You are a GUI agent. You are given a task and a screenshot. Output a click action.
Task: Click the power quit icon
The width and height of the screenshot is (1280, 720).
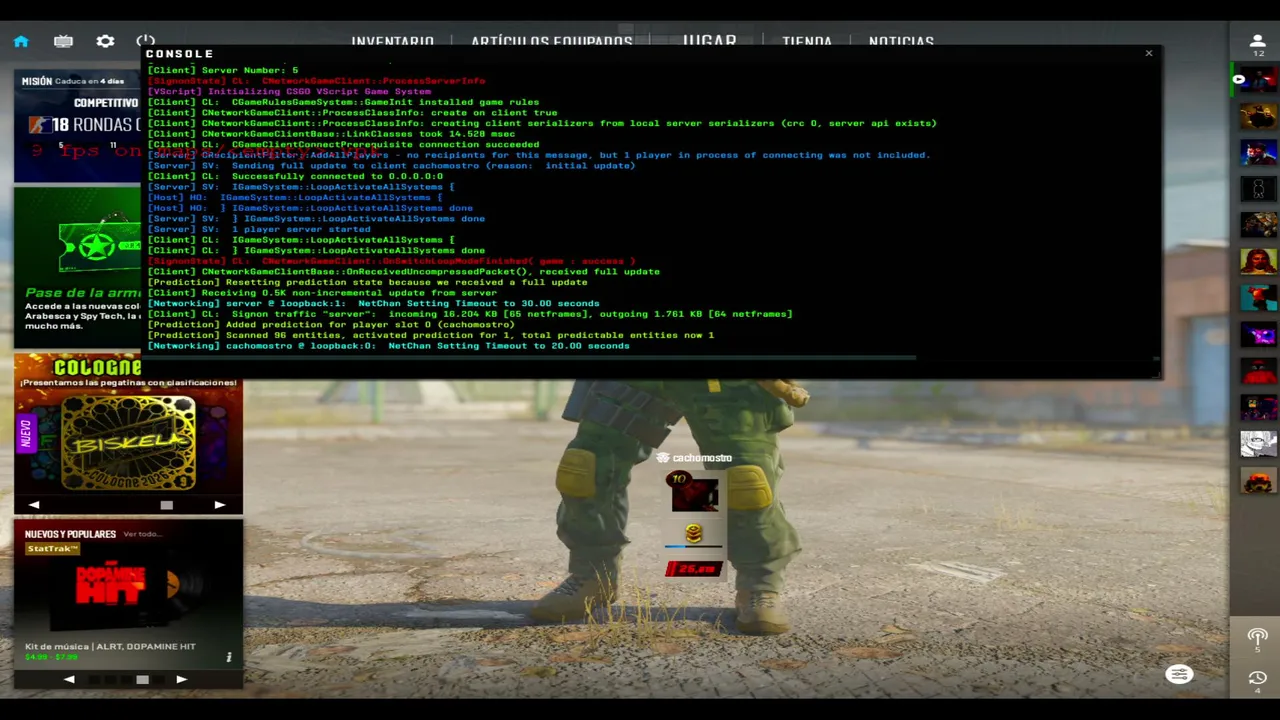pos(146,41)
